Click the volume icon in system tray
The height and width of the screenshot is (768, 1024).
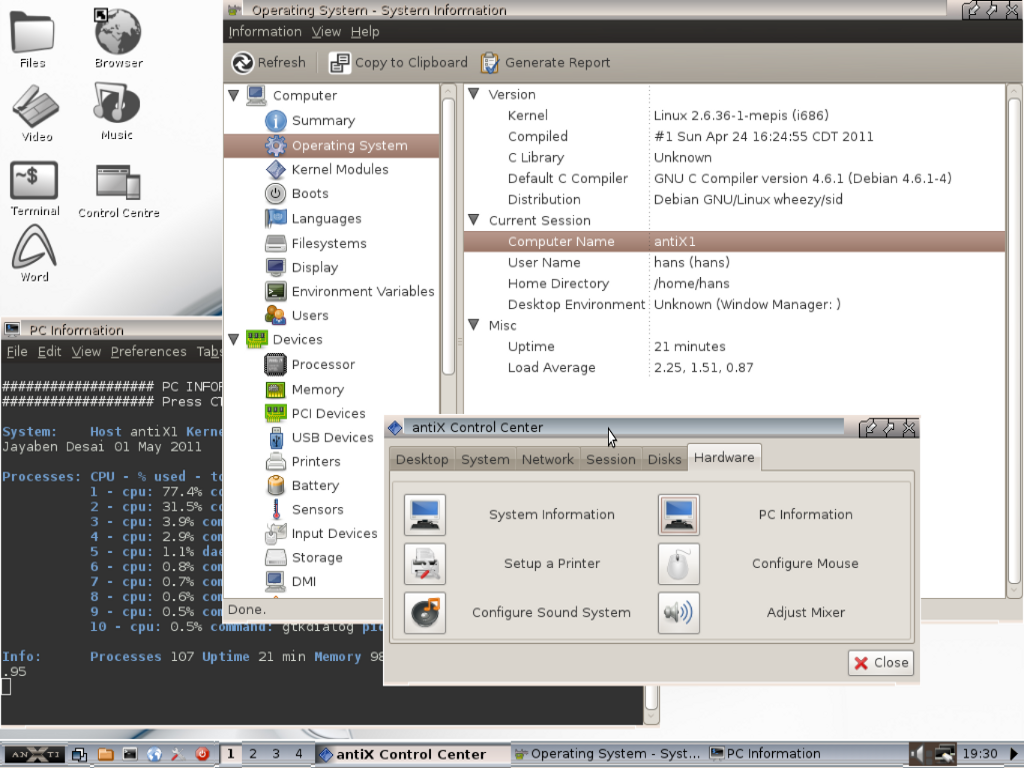point(918,754)
